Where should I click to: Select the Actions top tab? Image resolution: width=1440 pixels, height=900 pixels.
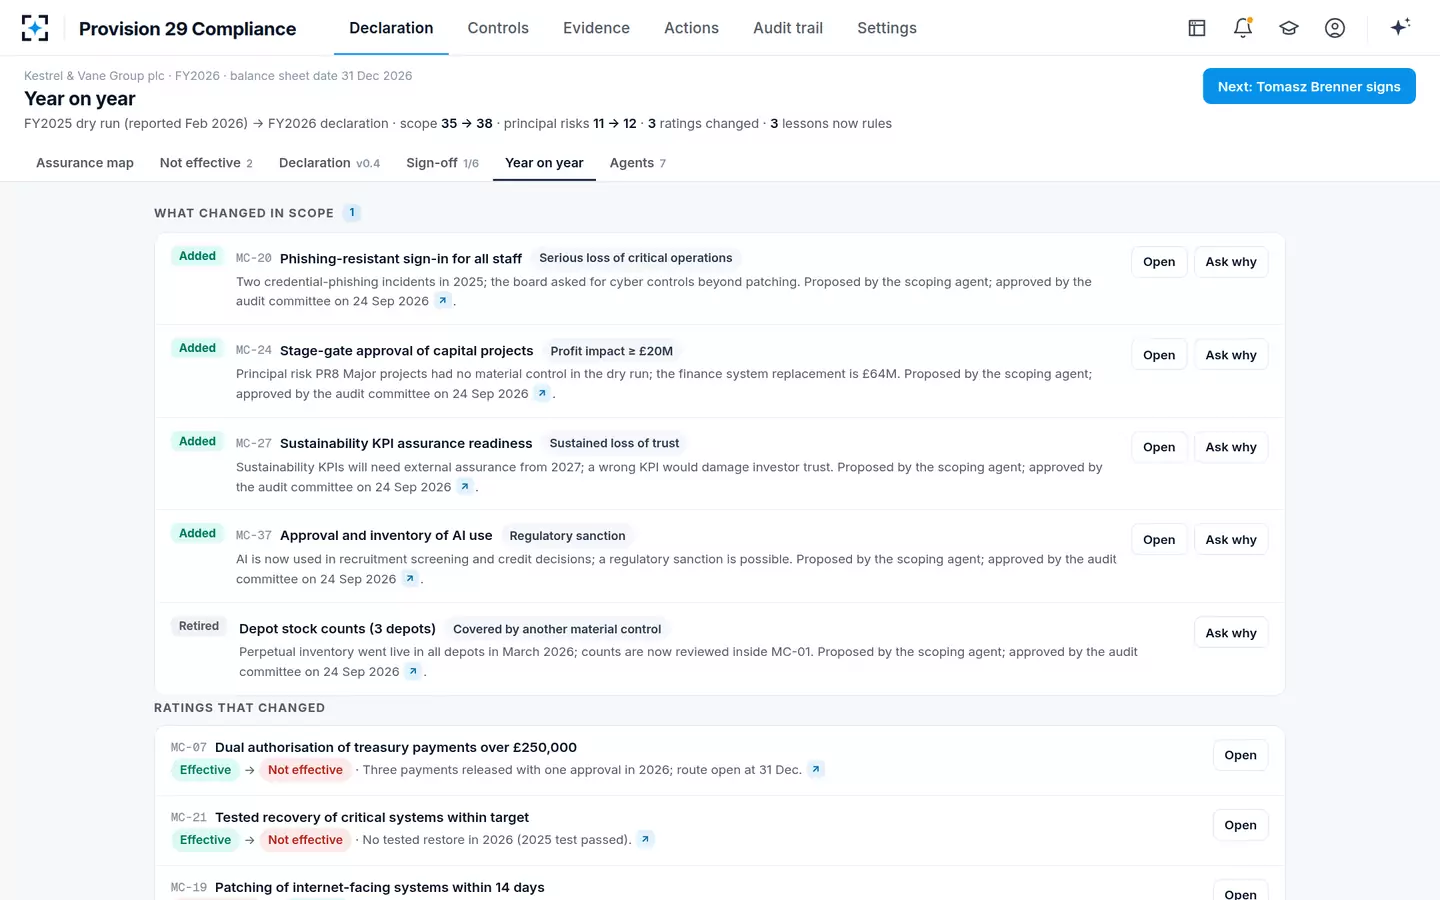[x=691, y=28]
